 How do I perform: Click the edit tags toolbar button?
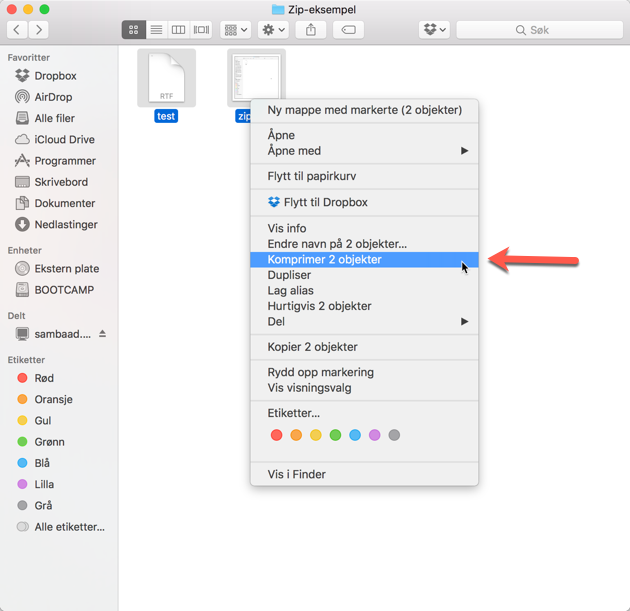[x=348, y=30]
